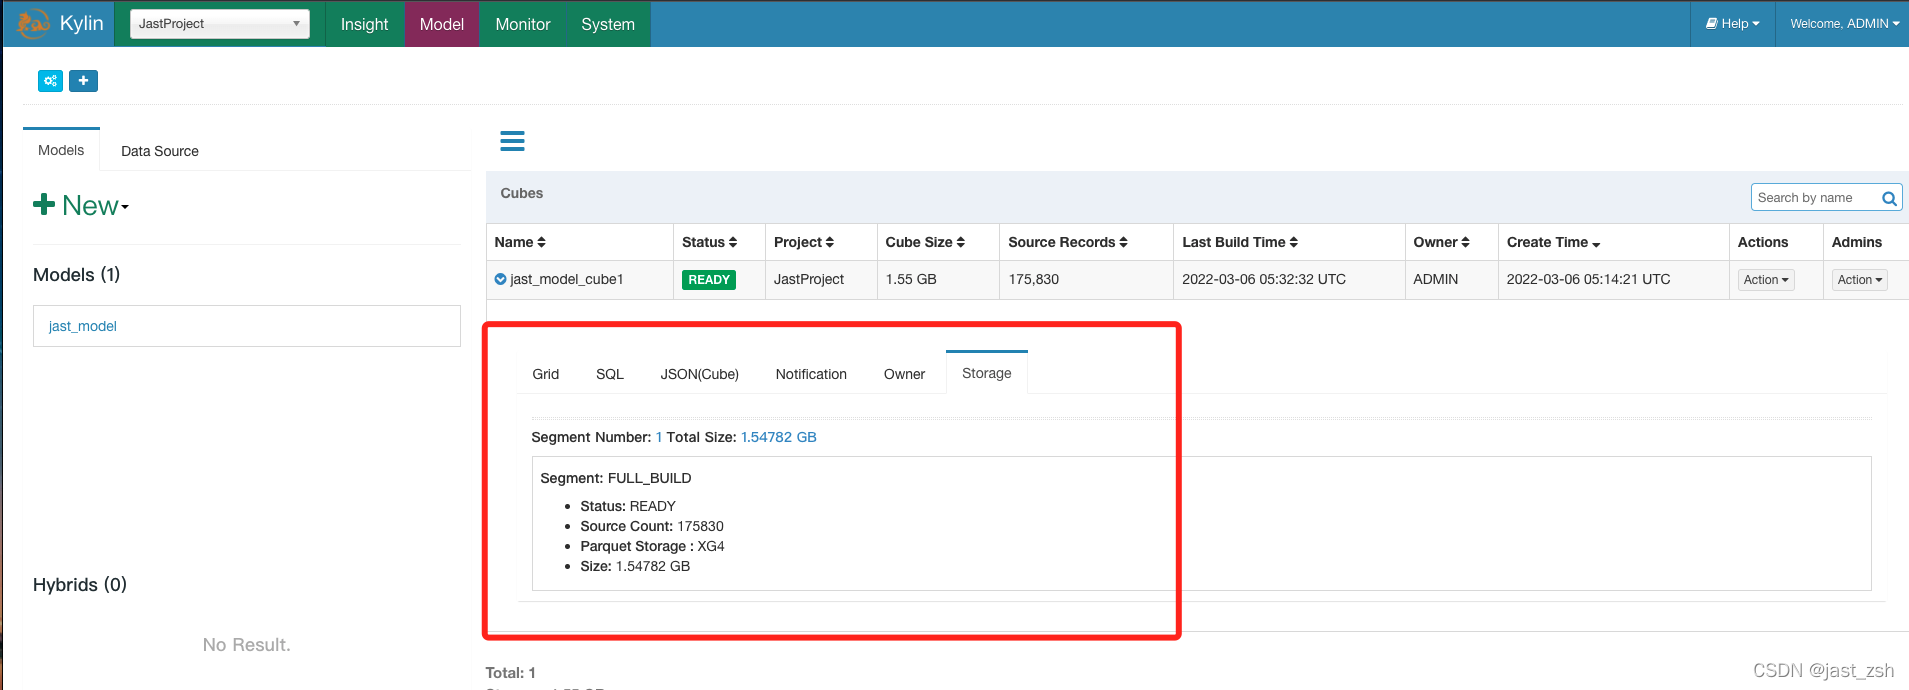Click the 2022-03-06 05:32:32 UTC build time
1909x690 pixels.
click(1264, 279)
